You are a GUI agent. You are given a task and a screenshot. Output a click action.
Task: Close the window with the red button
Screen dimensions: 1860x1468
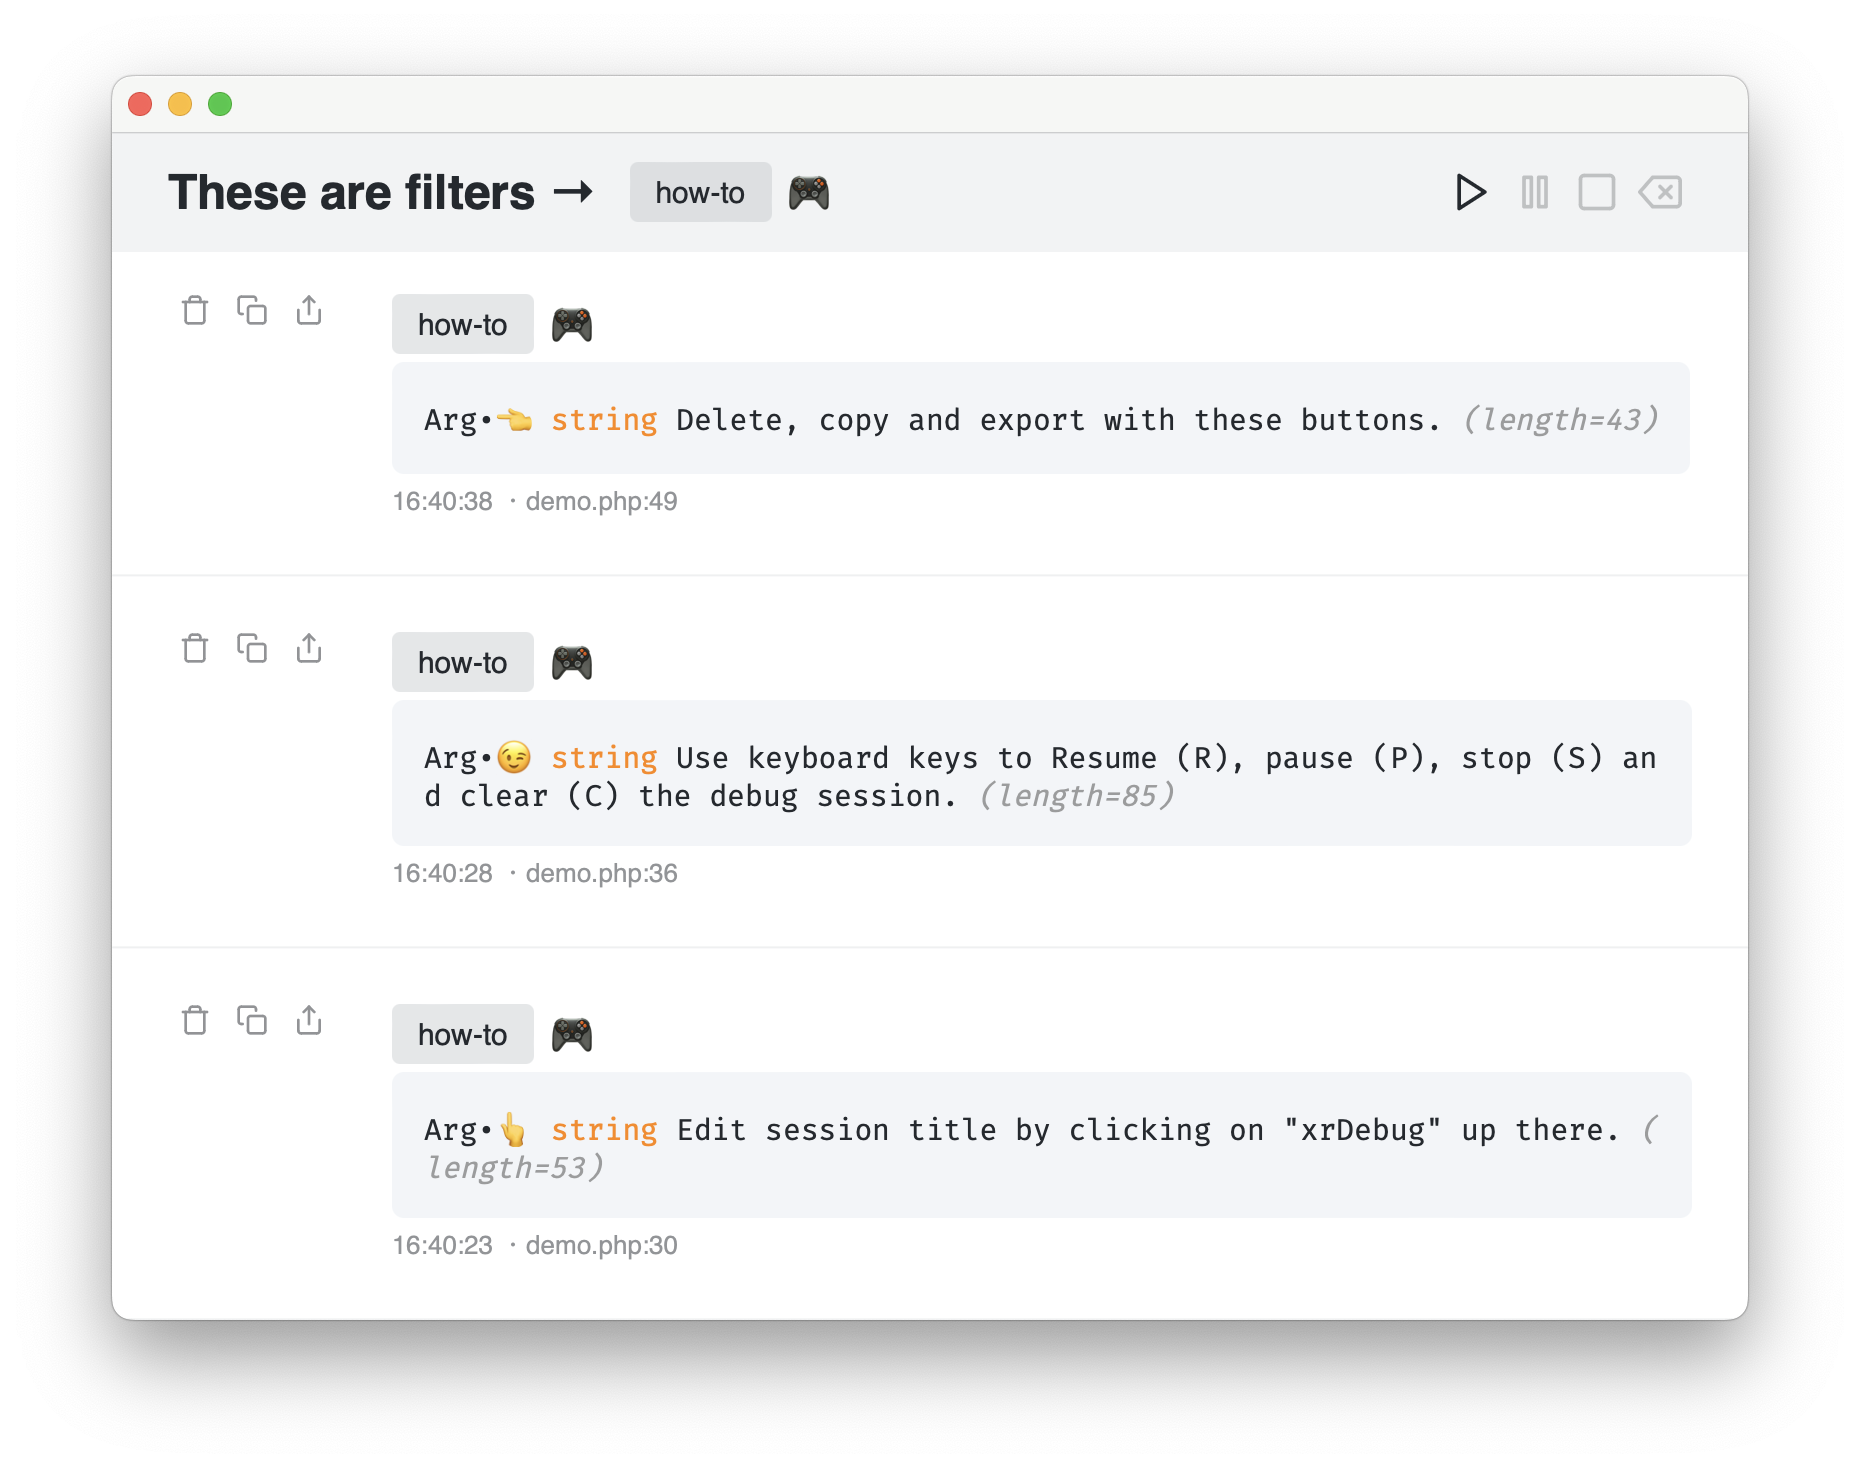(140, 104)
